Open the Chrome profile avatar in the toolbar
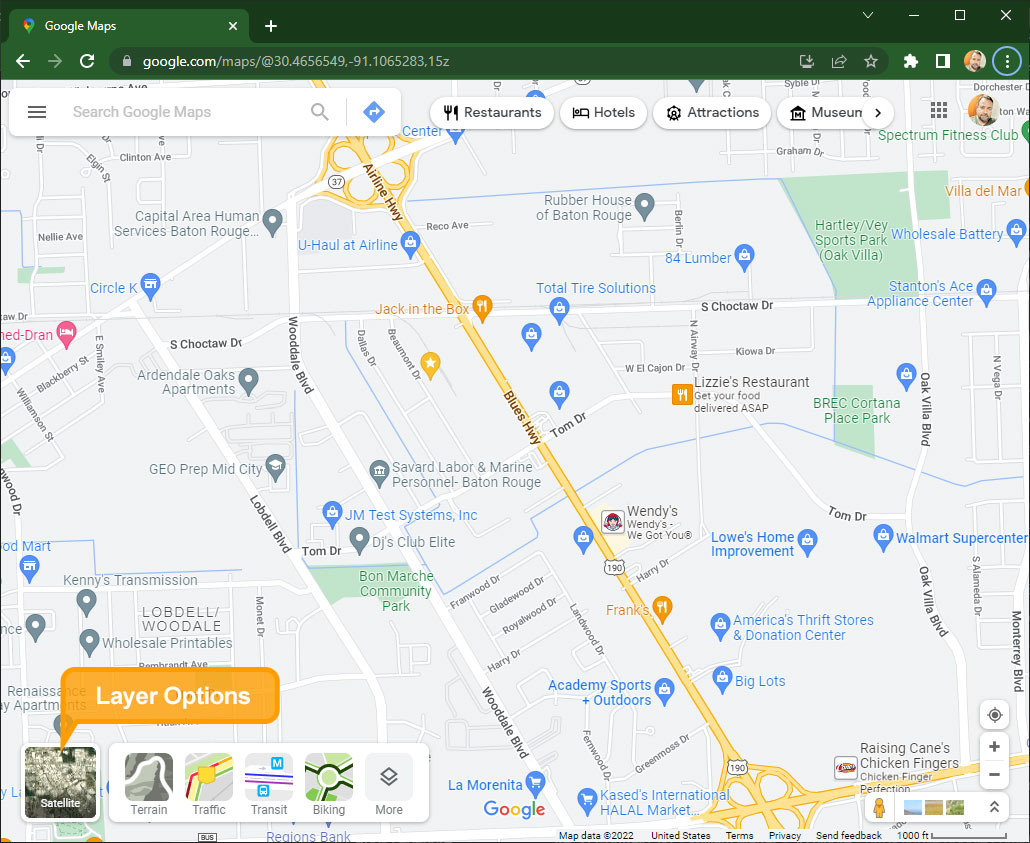 coord(974,61)
